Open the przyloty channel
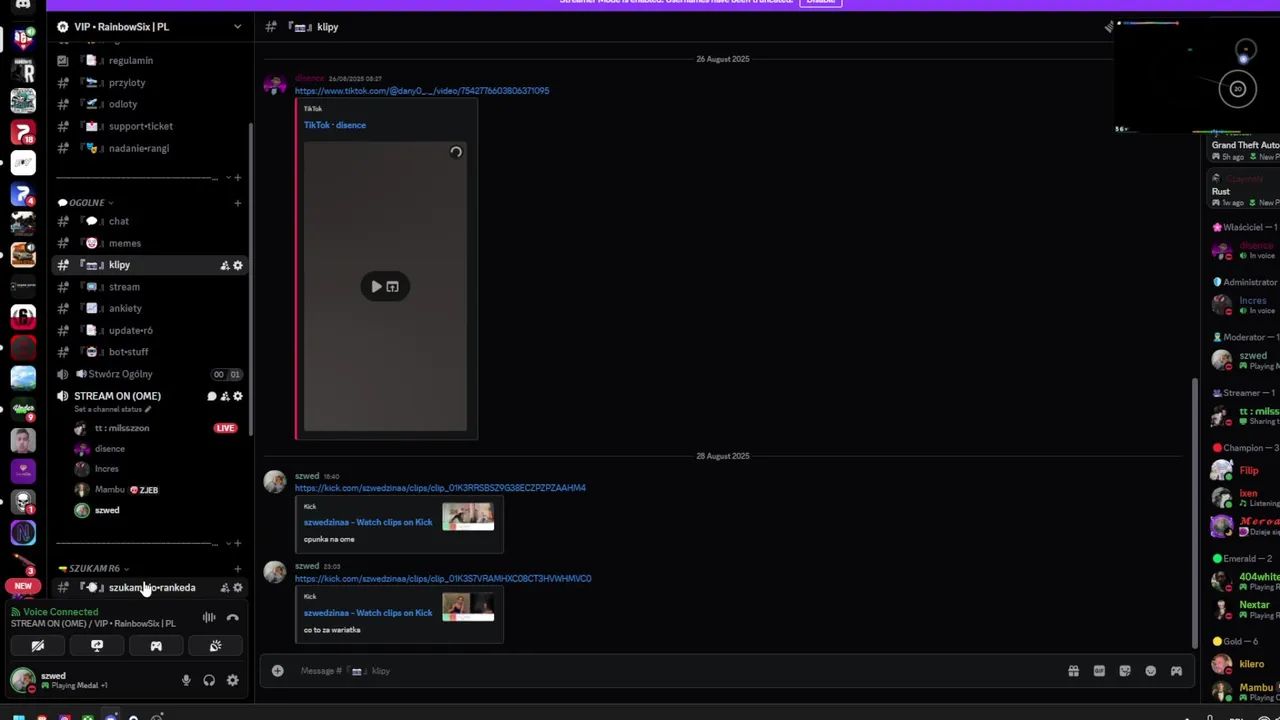 click(150, 83)
